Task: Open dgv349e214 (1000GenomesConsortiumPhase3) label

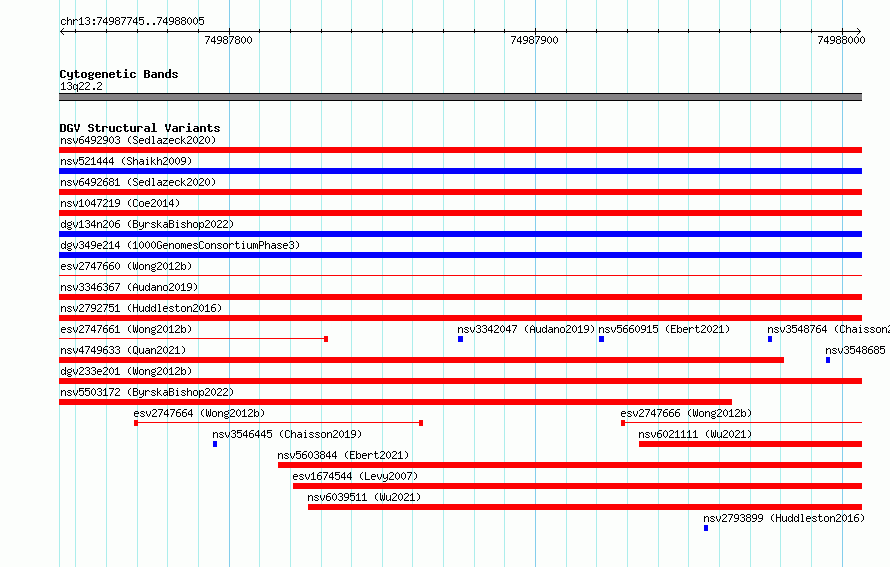Action: 180,245
